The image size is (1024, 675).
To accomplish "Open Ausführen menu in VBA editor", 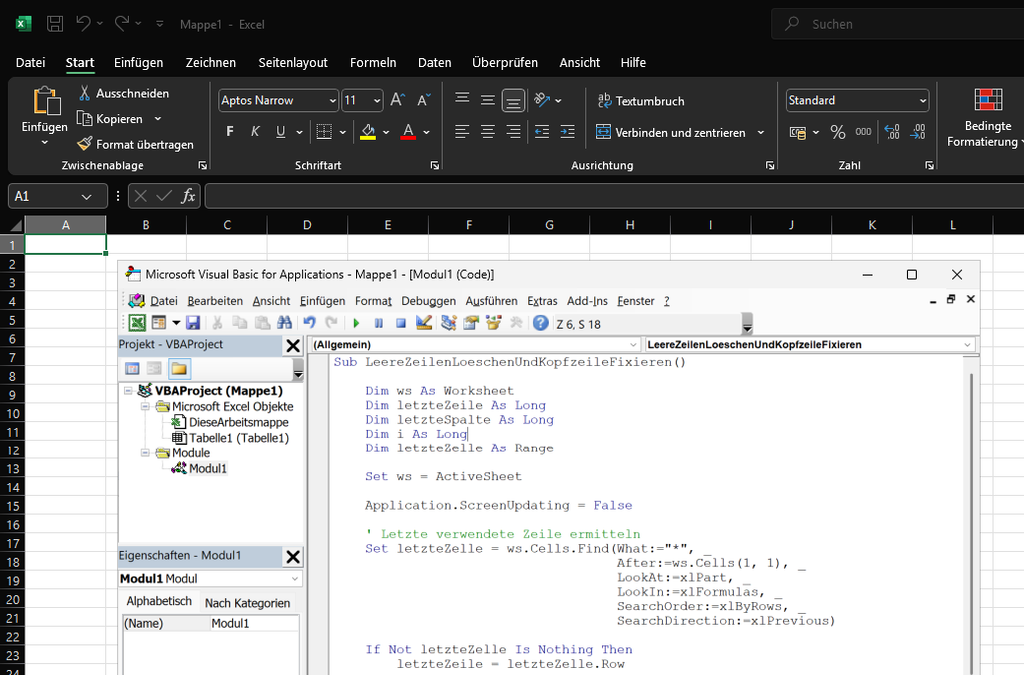I will (491, 301).
